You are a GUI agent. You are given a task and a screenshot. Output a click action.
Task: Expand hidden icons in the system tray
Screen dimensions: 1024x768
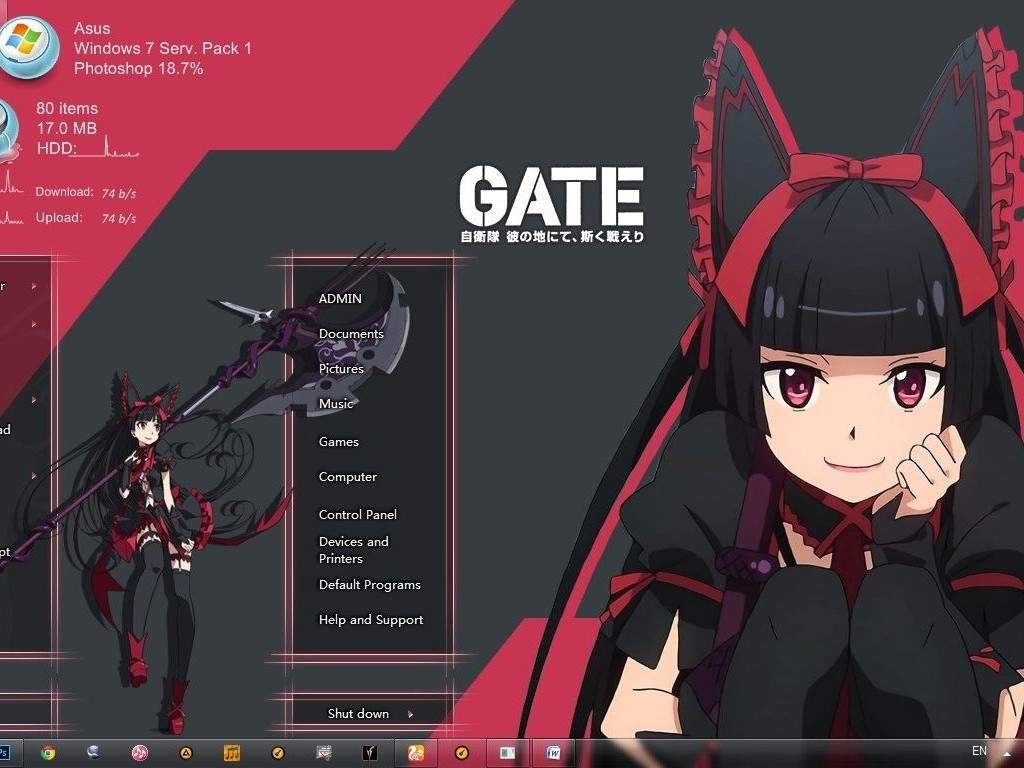pos(1007,753)
